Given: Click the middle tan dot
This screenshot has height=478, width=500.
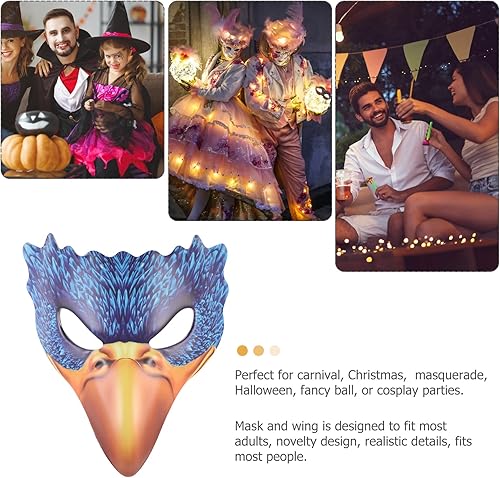Looking at the screenshot, I should pyautogui.click(x=259, y=351).
